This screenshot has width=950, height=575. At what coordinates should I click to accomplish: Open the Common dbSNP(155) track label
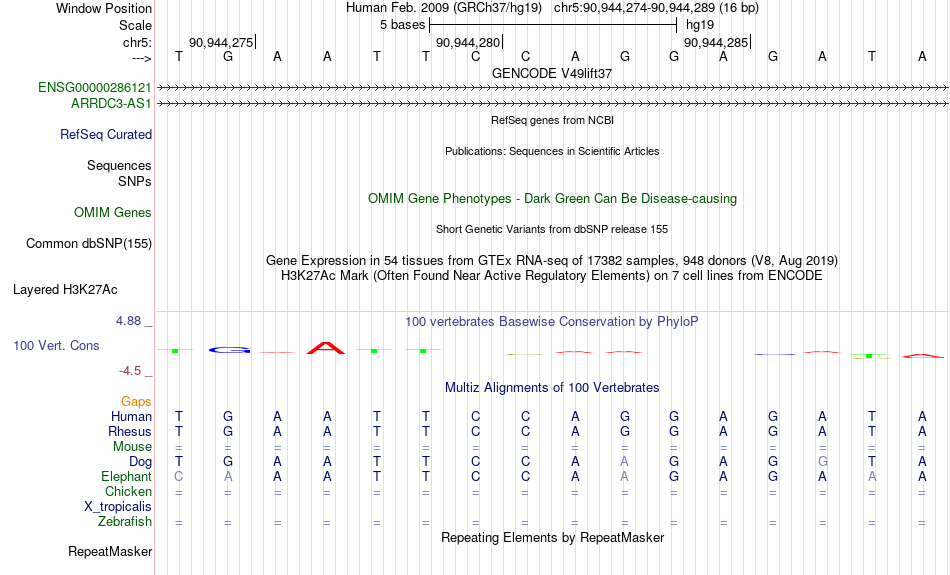click(x=88, y=244)
